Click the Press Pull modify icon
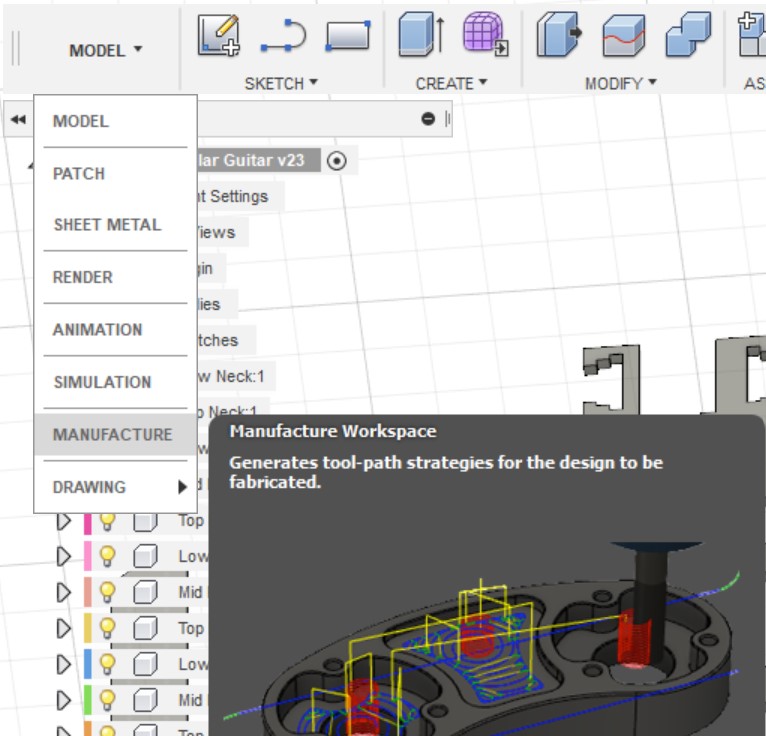Viewport: 766px width, 736px height. pos(559,34)
